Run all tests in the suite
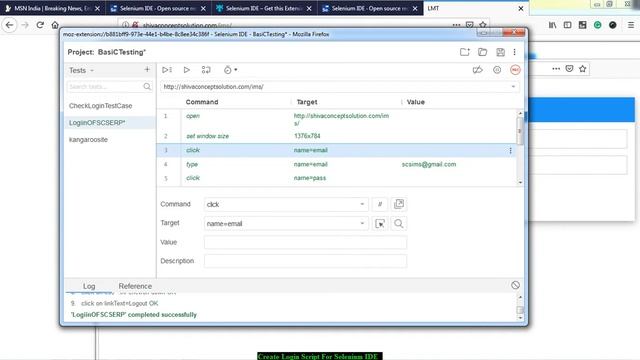Image resolution: width=640 pixels, height=360 pixels. [x=167, y=70]
